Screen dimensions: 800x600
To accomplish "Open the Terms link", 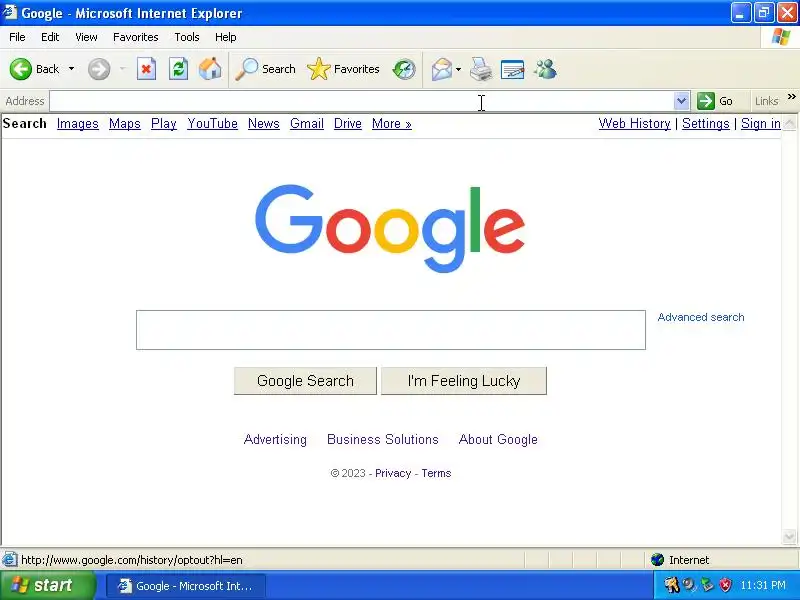I will pos(436,473).
